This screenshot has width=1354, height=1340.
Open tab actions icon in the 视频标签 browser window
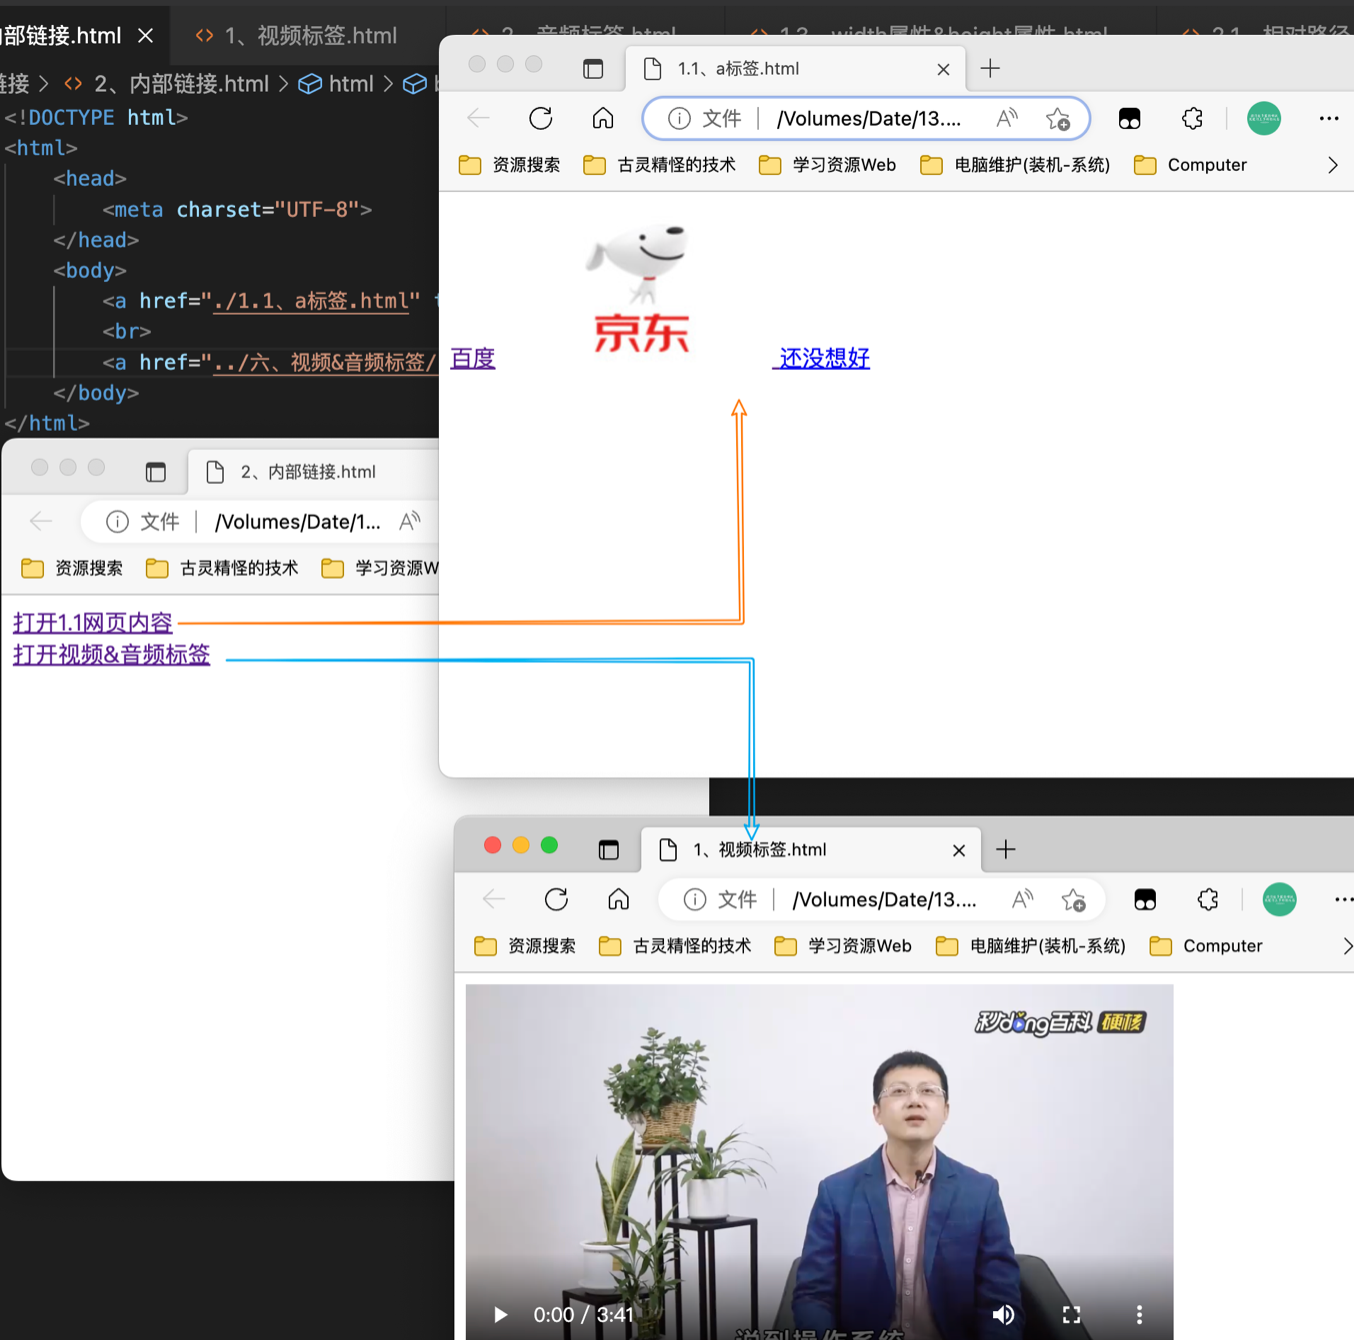(609, 850)
